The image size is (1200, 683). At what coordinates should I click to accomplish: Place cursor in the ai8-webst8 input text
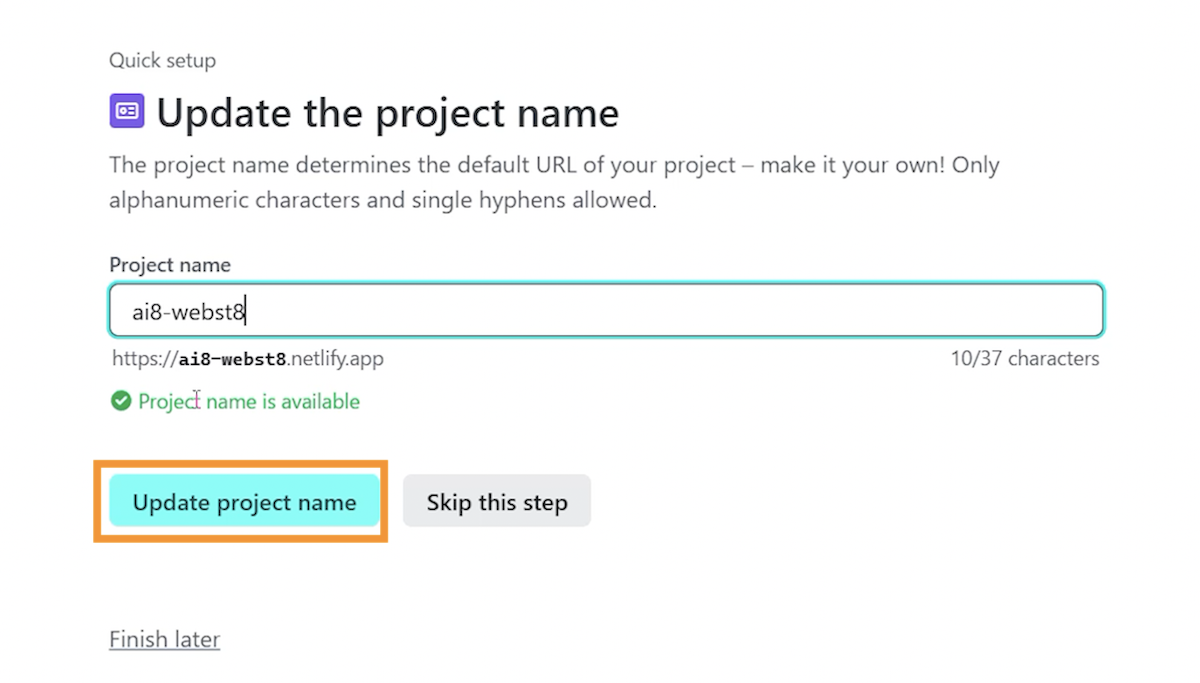[x=189, y=312]
